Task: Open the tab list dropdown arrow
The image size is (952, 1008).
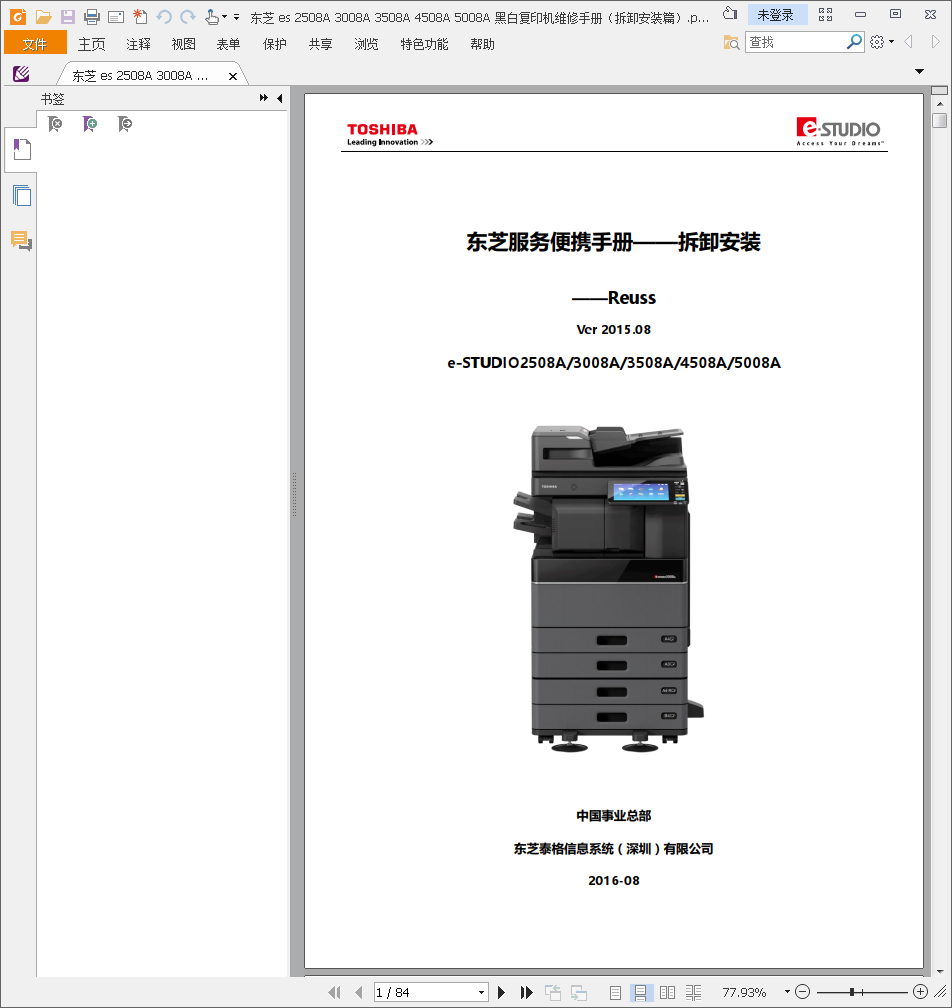Action: pyautogui.click(x=919, y=71)
